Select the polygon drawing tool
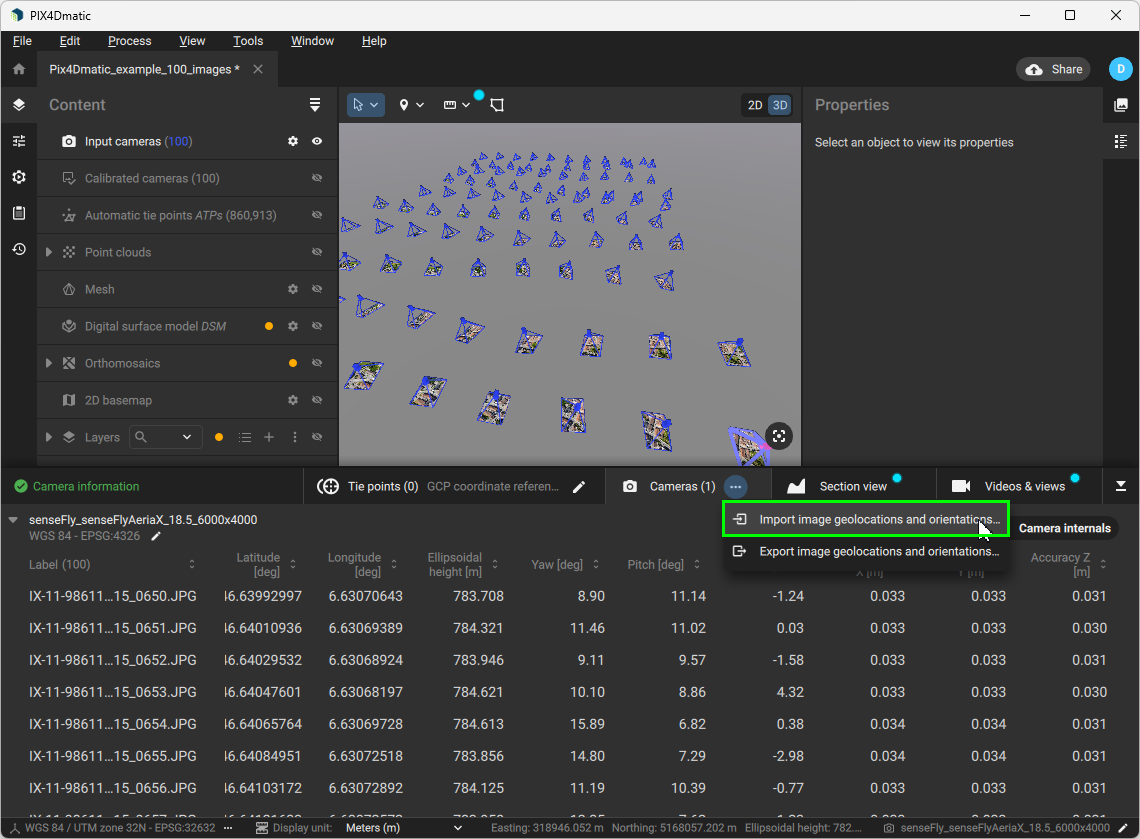 [497, 104]
